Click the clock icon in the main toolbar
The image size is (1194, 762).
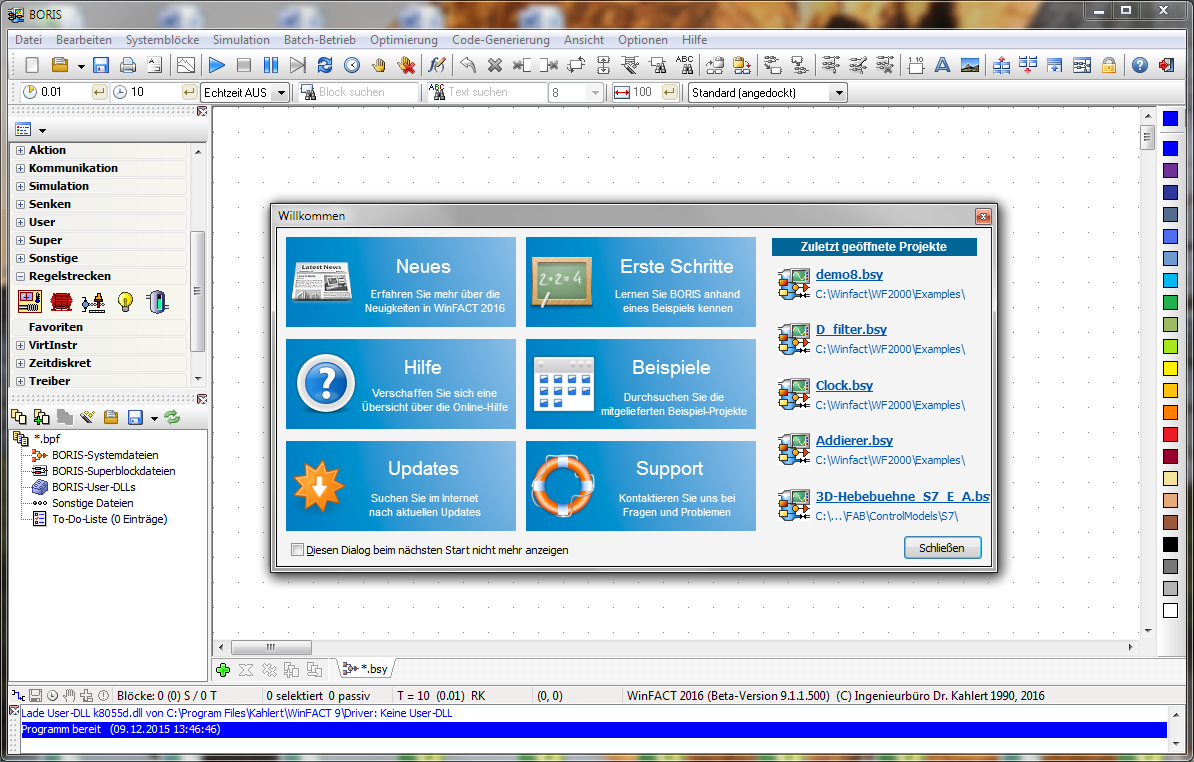point(352,65)
